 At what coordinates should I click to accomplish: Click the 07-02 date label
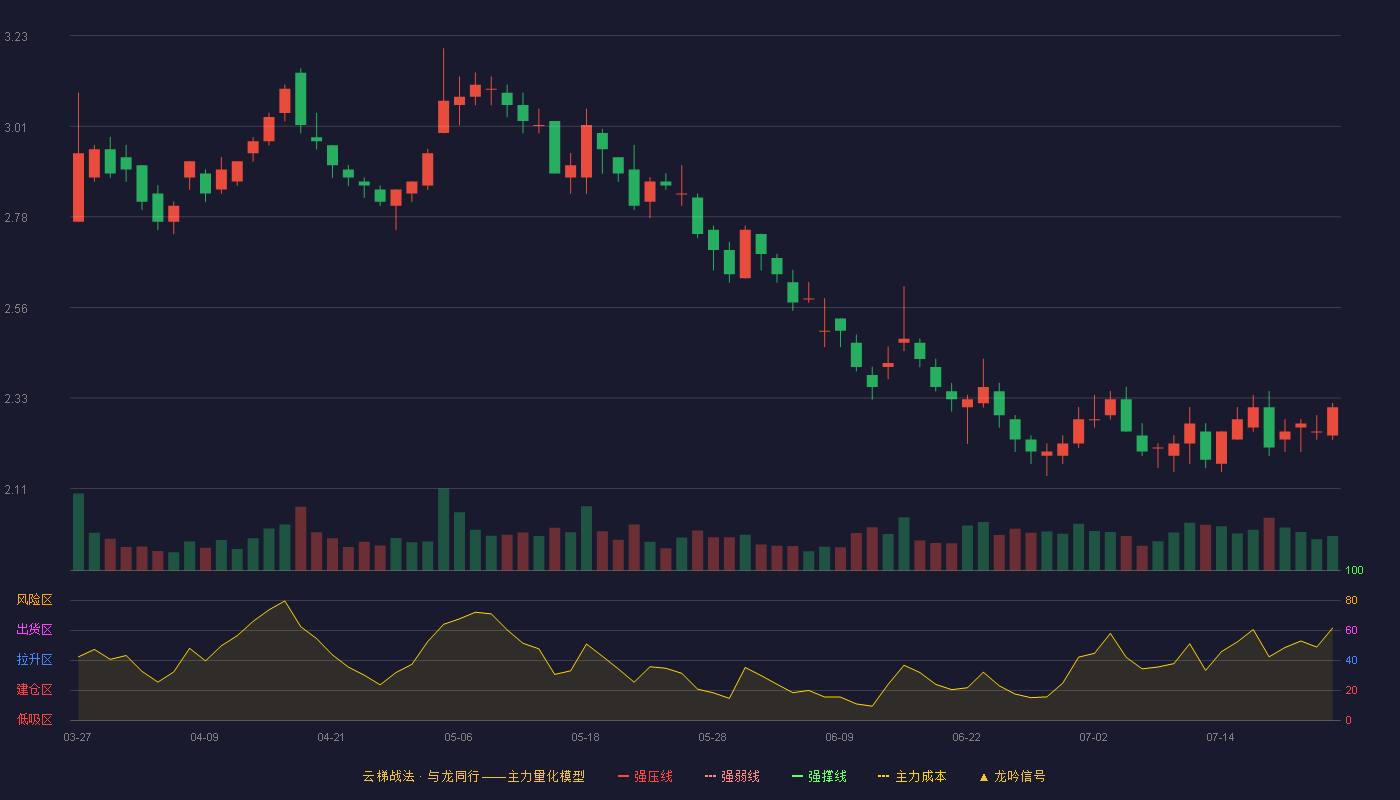[x=1093, y=737]
